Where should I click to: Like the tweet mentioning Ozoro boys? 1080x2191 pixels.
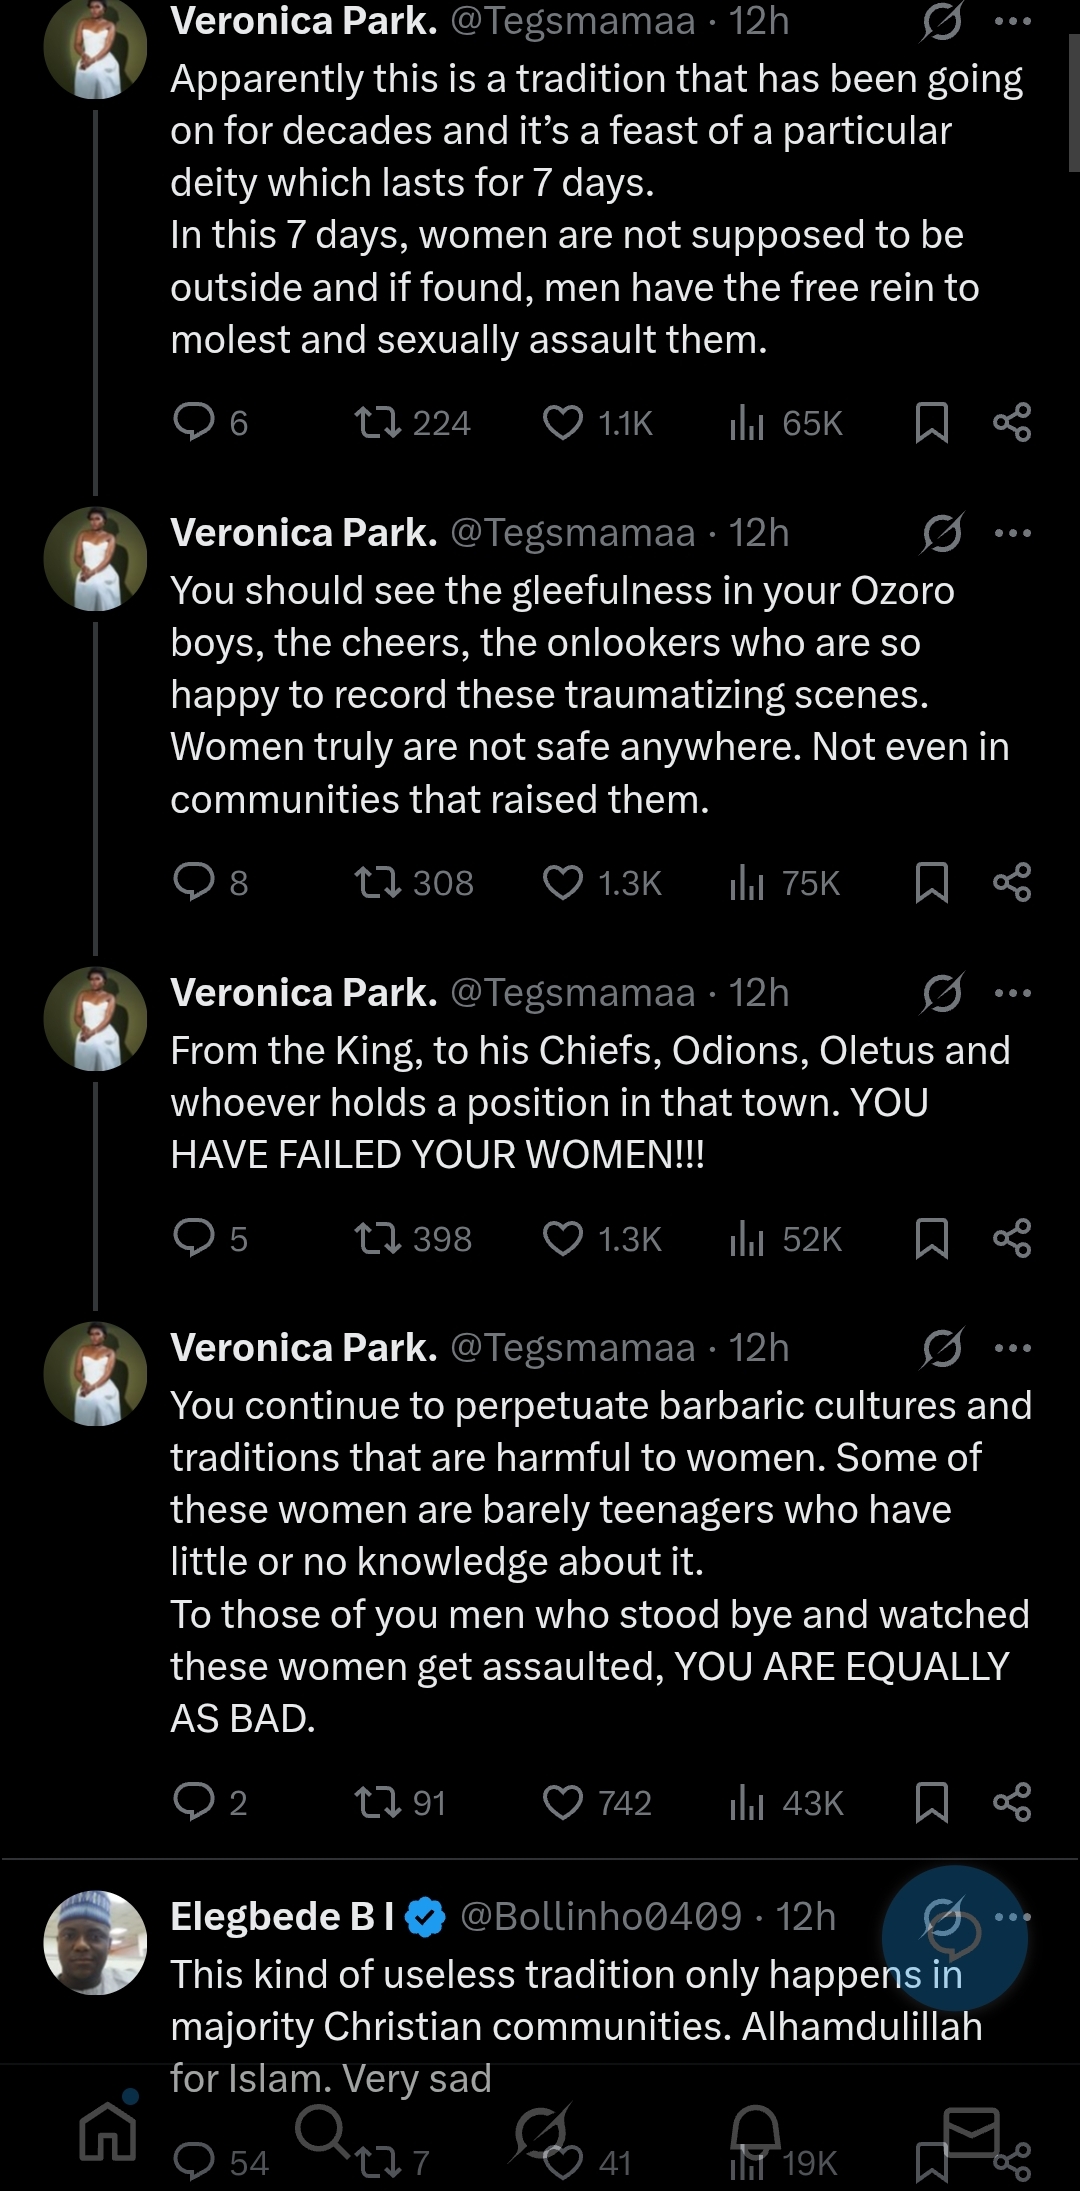[562, 882]
